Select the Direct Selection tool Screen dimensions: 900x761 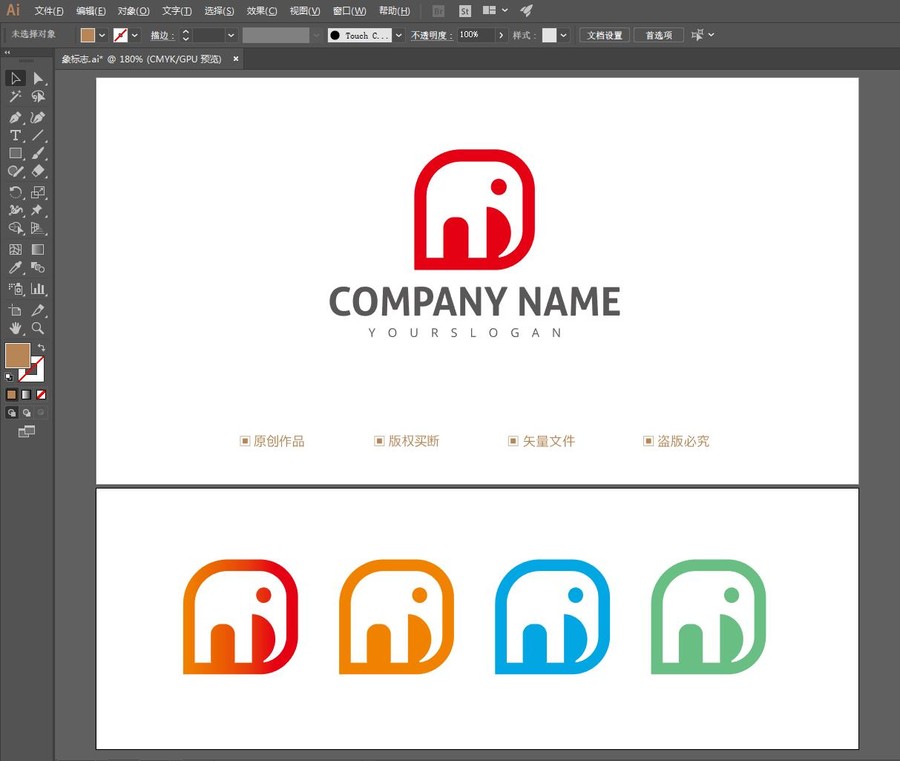[38, 78]
